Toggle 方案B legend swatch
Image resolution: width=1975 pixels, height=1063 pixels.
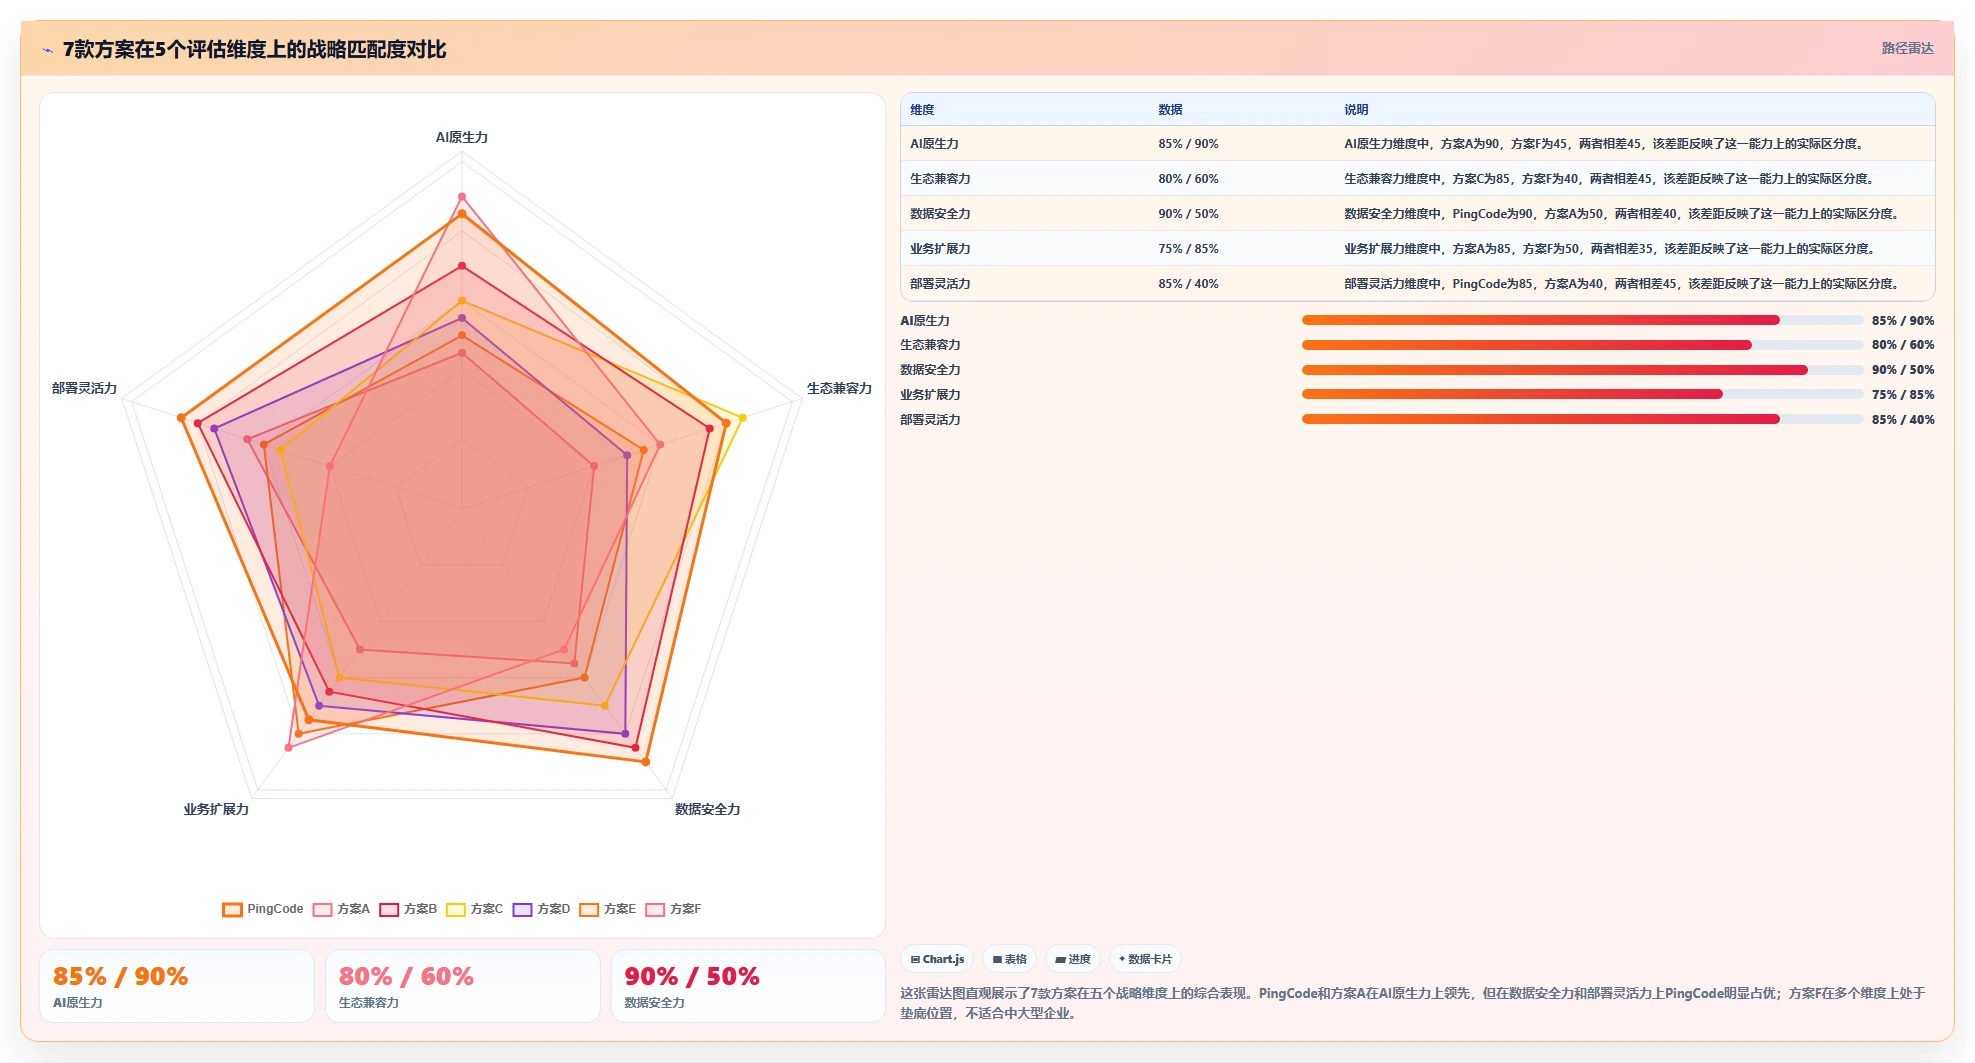tap(389, 909)
